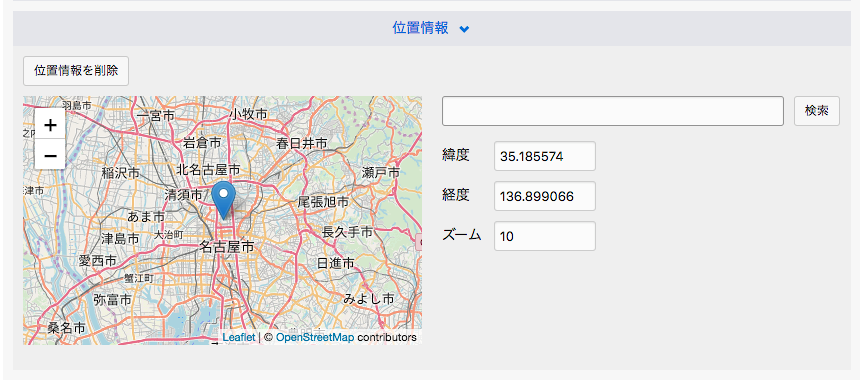Click 日進市 label on map
Image resolution: width=860 pixels, height=380 pixels.
click(x=336, y=263)
